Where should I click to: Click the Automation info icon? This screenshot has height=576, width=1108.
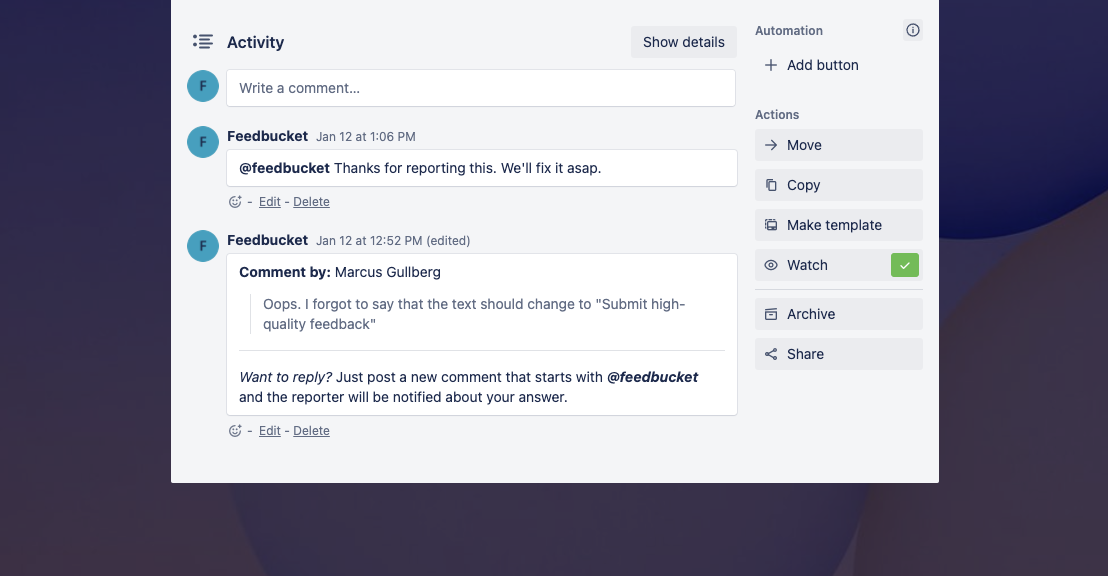(913, 30)
